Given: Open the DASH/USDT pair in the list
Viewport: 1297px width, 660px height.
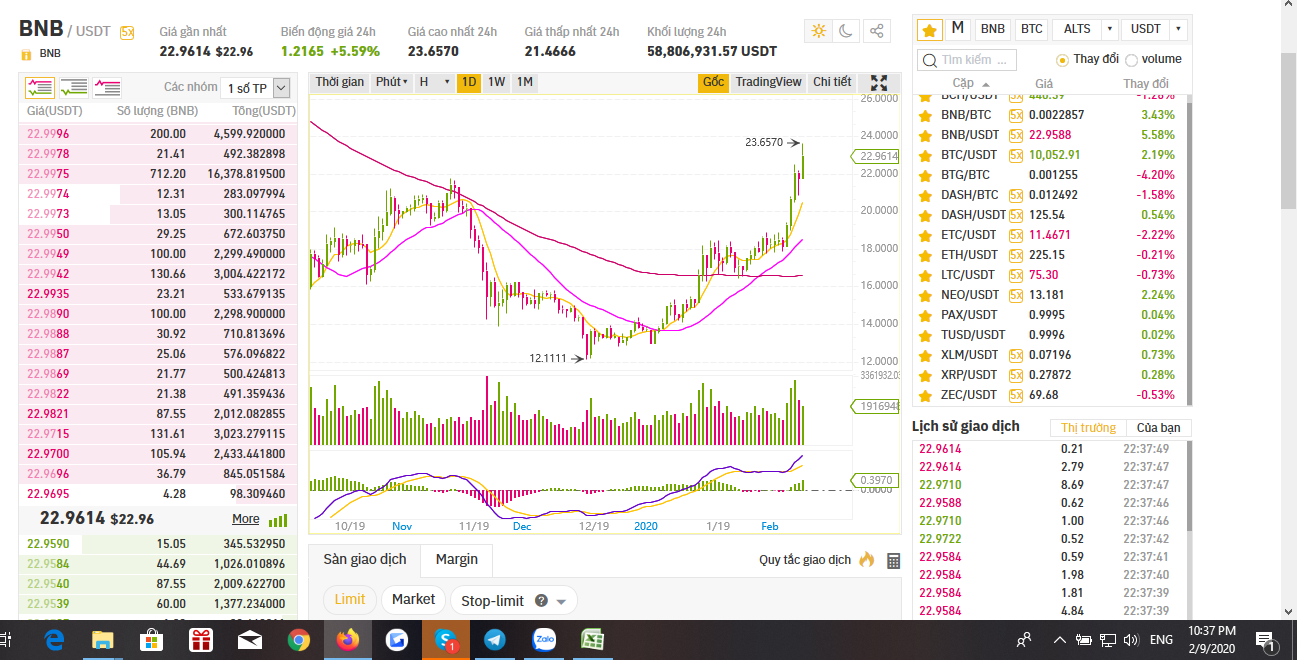Looking at the screenshot, I should point(973,215).
